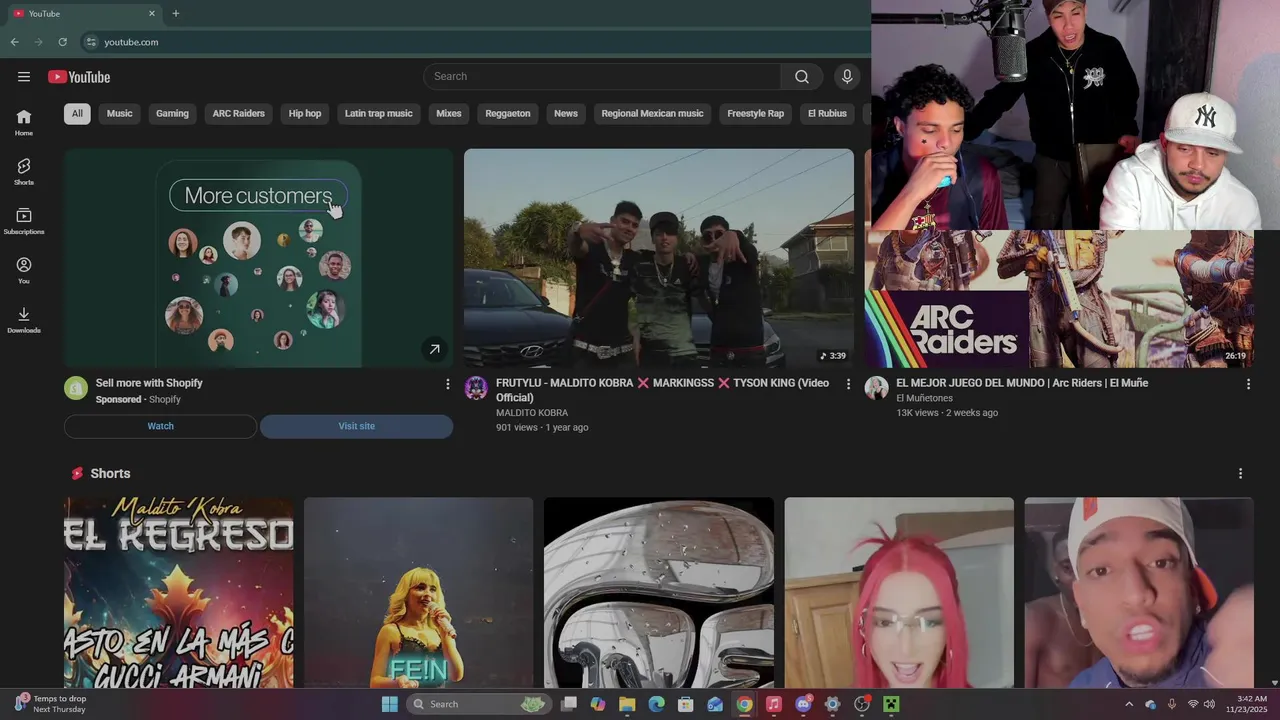
Task: Select the ARC Raiders chip
Action: coord(239,113)
